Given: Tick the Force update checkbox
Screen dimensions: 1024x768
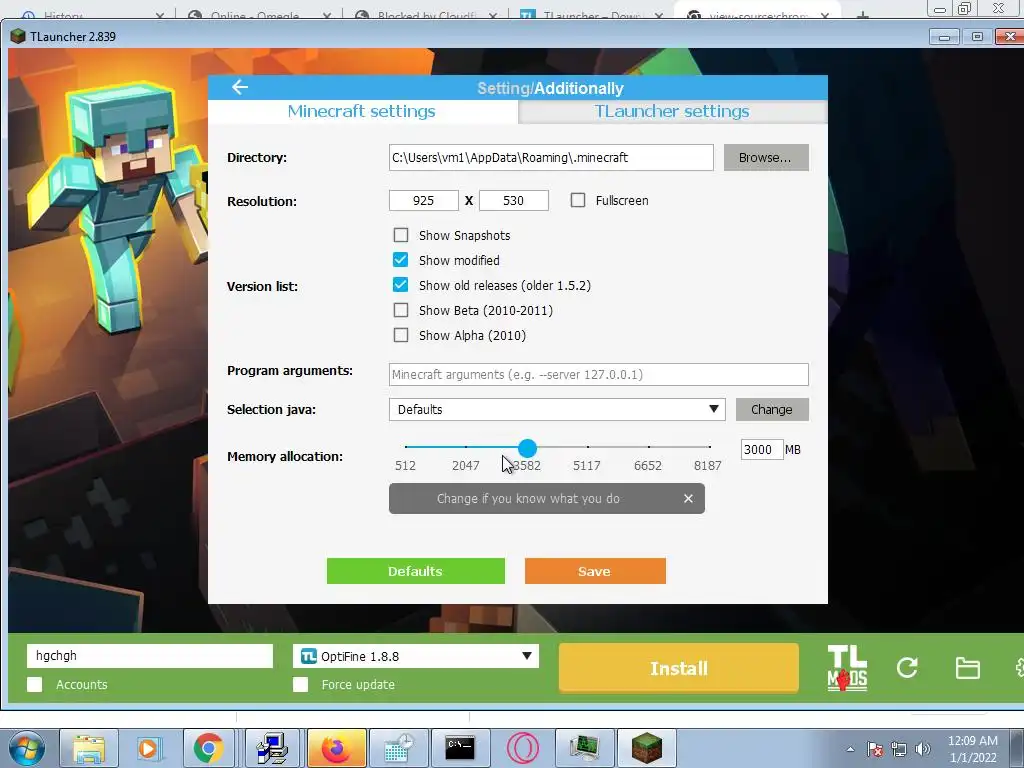Looking at the screenshot, I should [x=300, y=684].
